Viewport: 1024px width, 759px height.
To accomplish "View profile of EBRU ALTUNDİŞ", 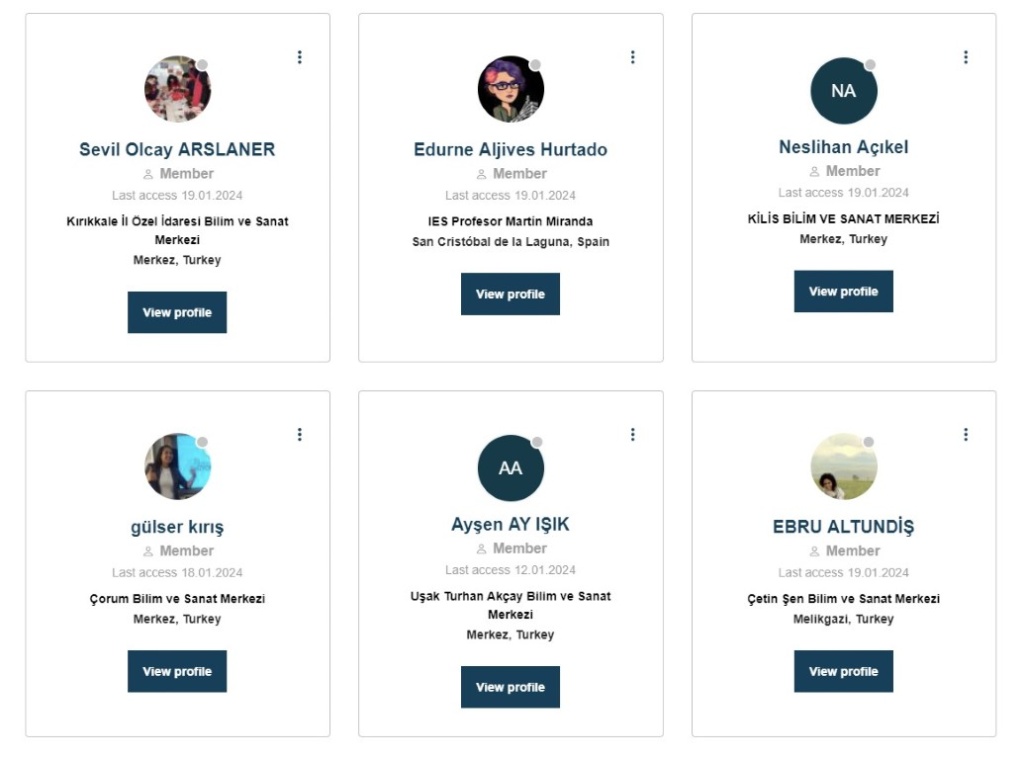I will click(x=843, y=671).
